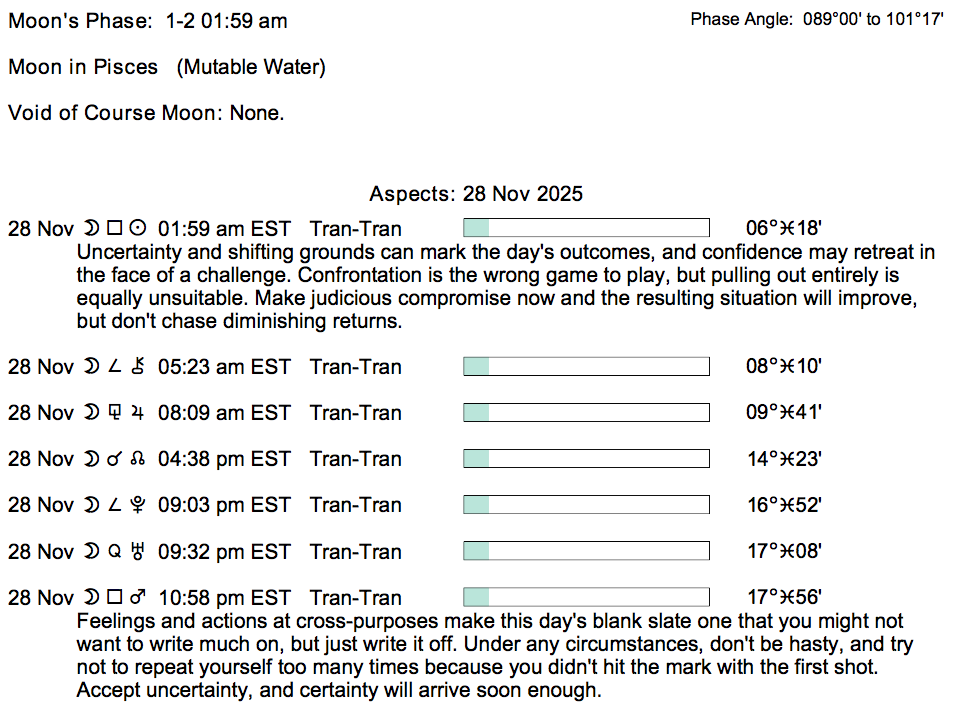Screen dimensions: 964x716
Task: Click the 09°41' Pisces position value
Action: point(783,413)
